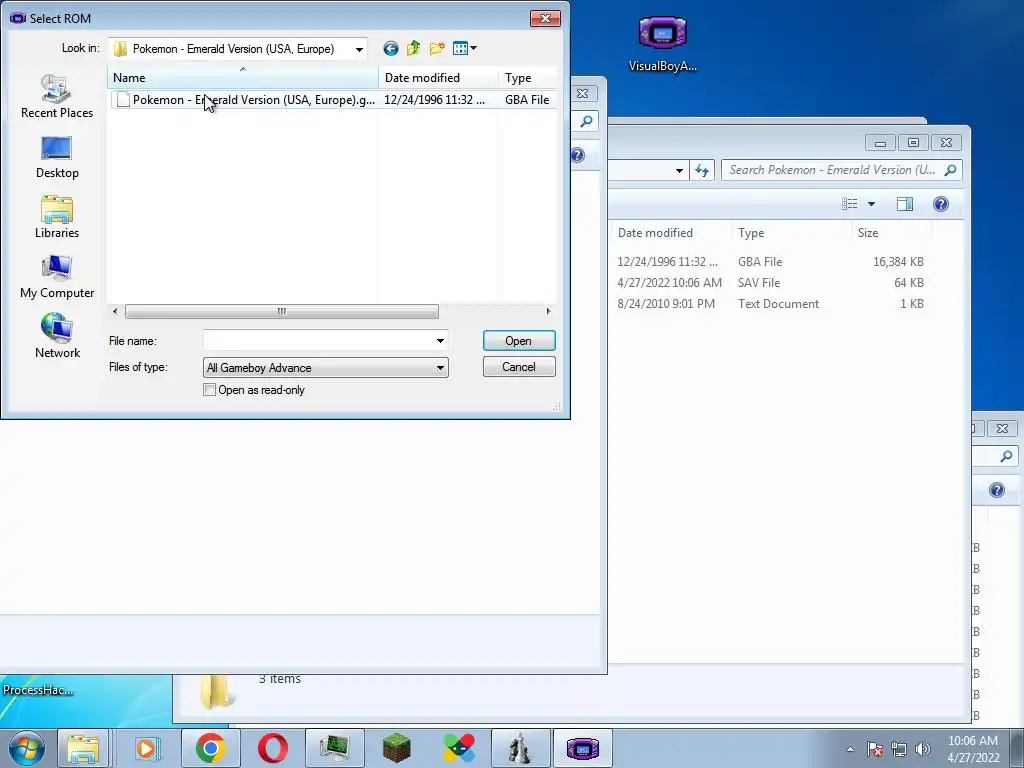The width and height of the screenshot is (1024, 768).
Task: Go back using the blue back arrow icon
Action: 391,48
